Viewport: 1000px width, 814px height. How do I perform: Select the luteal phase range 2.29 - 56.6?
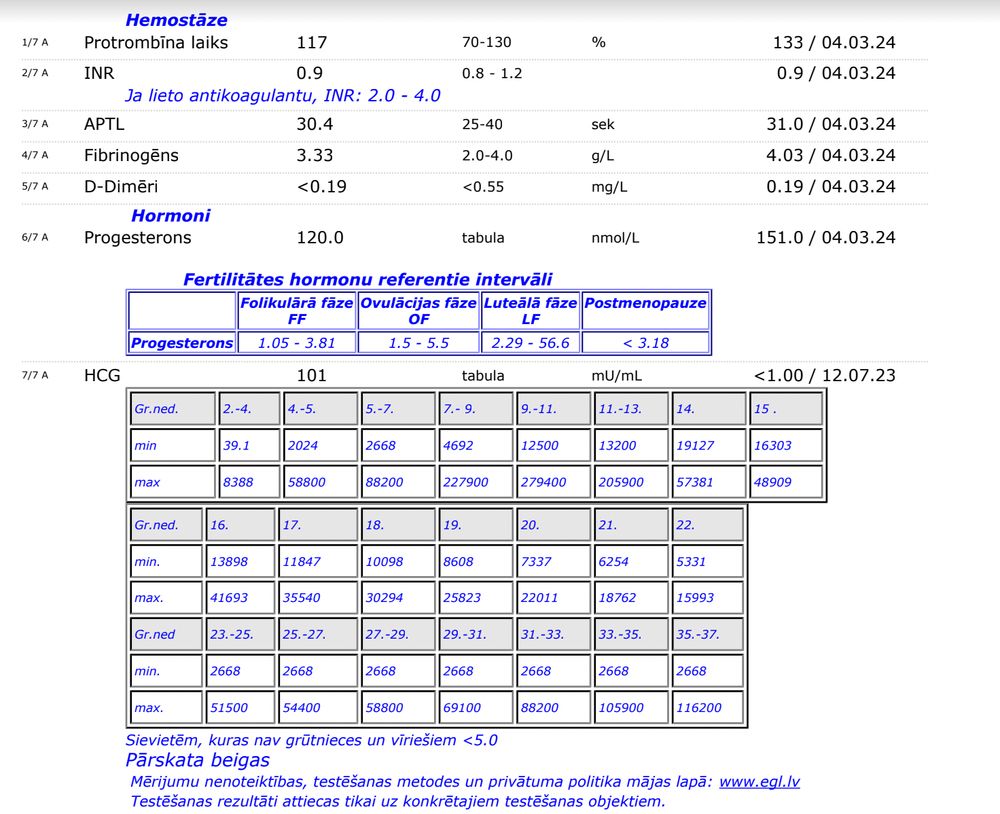[x=530, y=343]
